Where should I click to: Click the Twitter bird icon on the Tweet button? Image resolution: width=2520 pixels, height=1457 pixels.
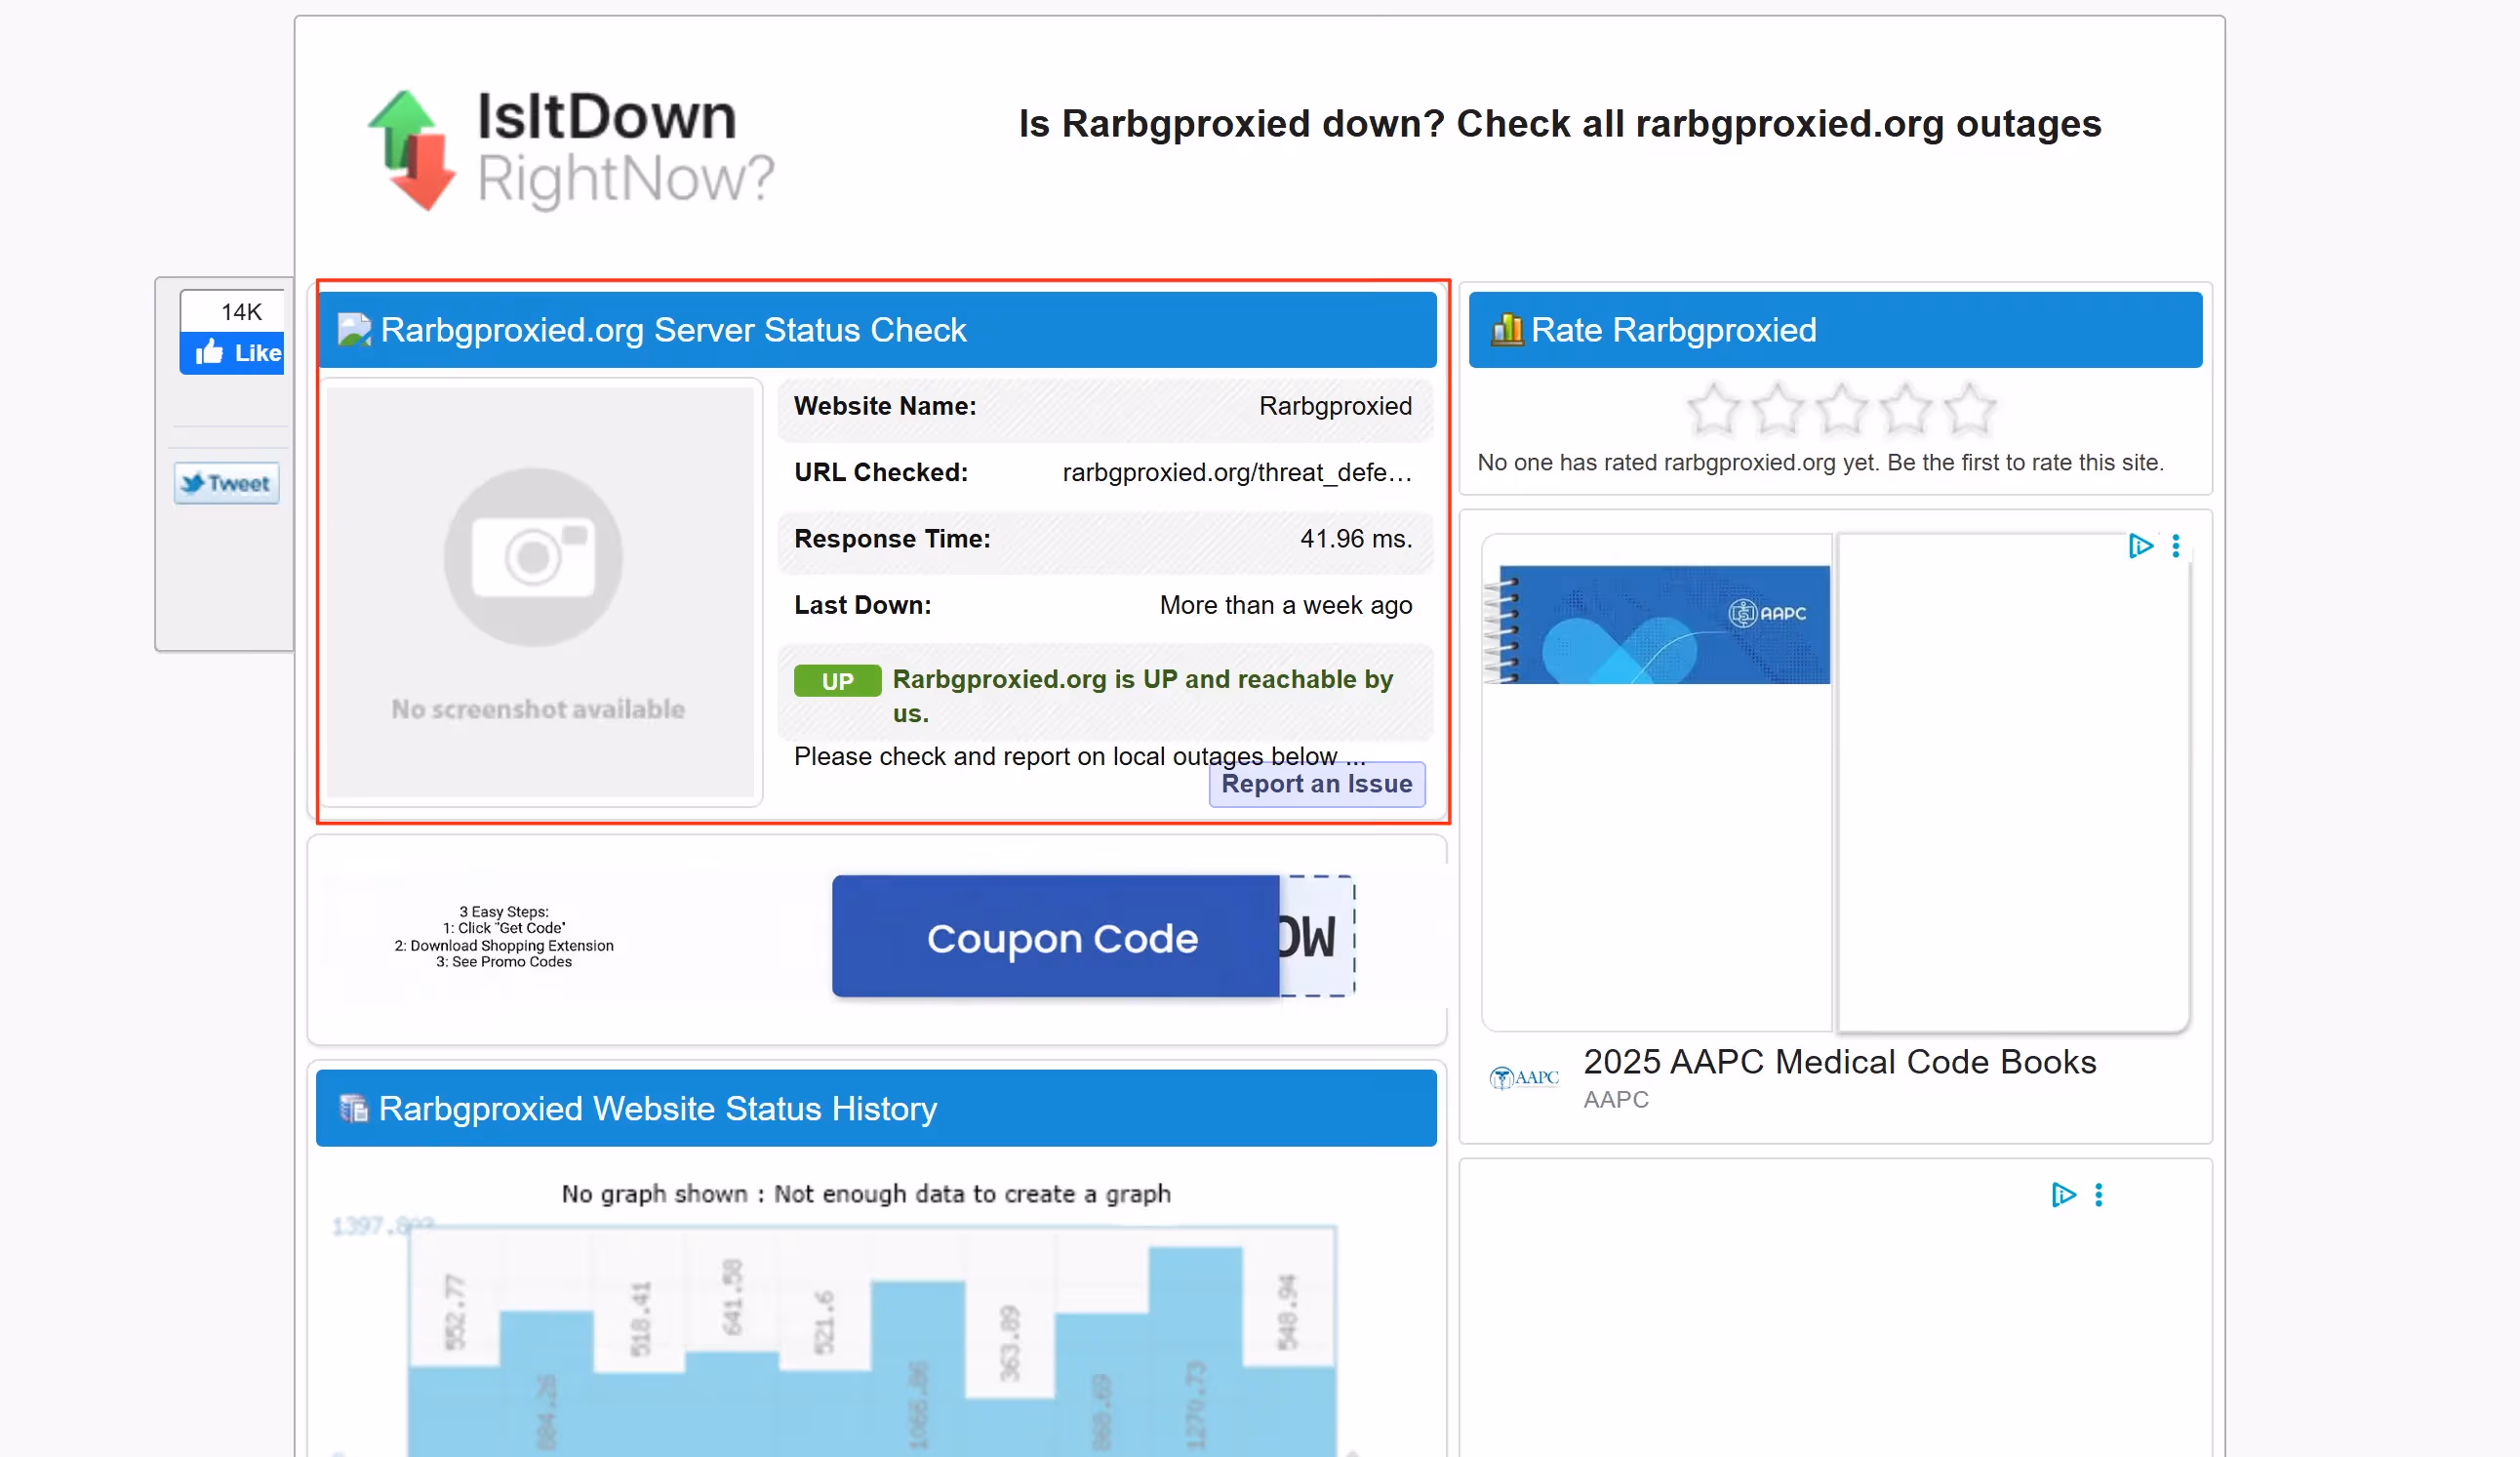[x=192, y=483]
